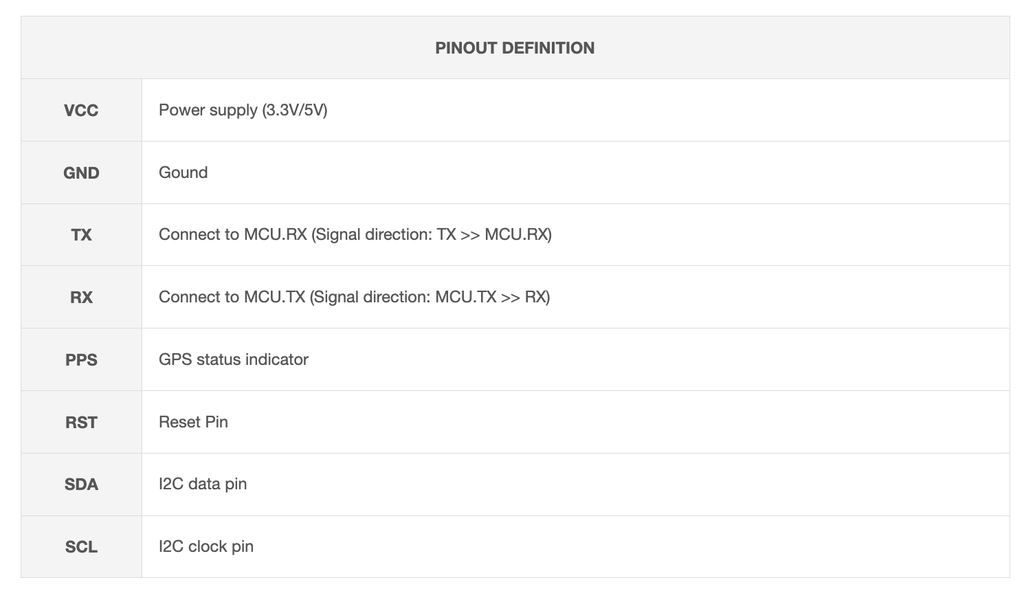This screenshot has width=1024, height=591.
Task: Select the TX pin label cell
Action: [81, 235]
